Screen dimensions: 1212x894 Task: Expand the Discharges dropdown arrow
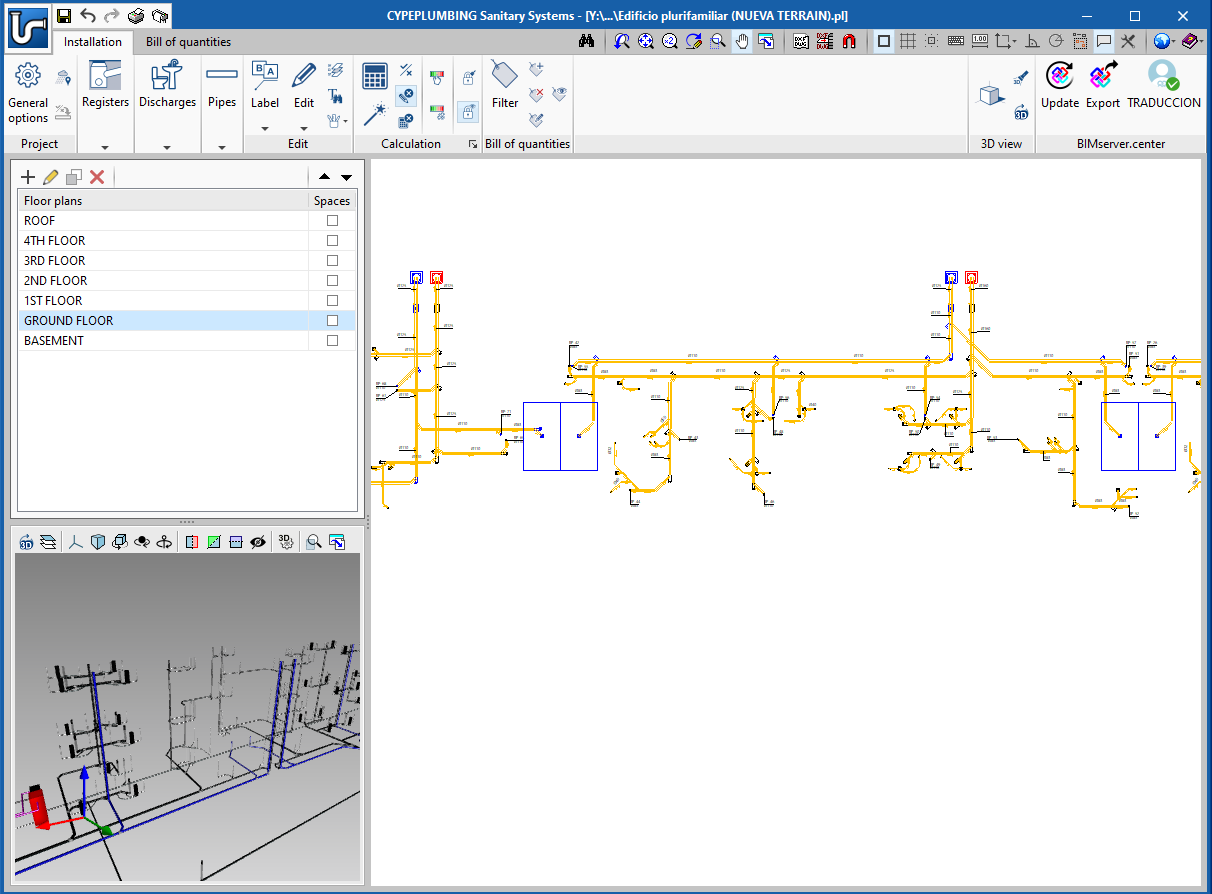click(x=167, y=146)
